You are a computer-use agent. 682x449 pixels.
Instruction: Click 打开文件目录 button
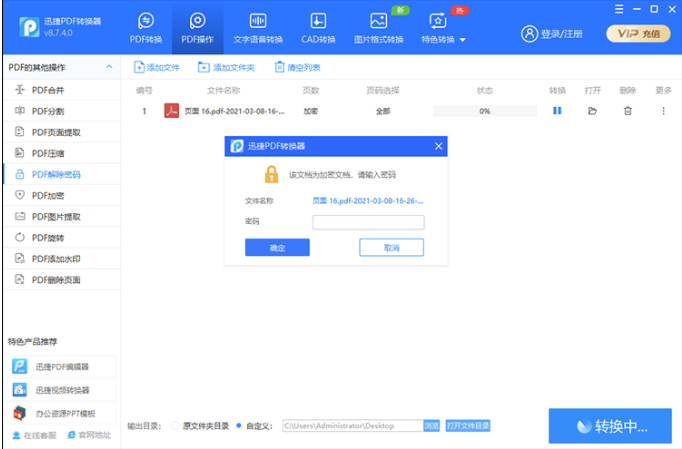click(468, 426)
